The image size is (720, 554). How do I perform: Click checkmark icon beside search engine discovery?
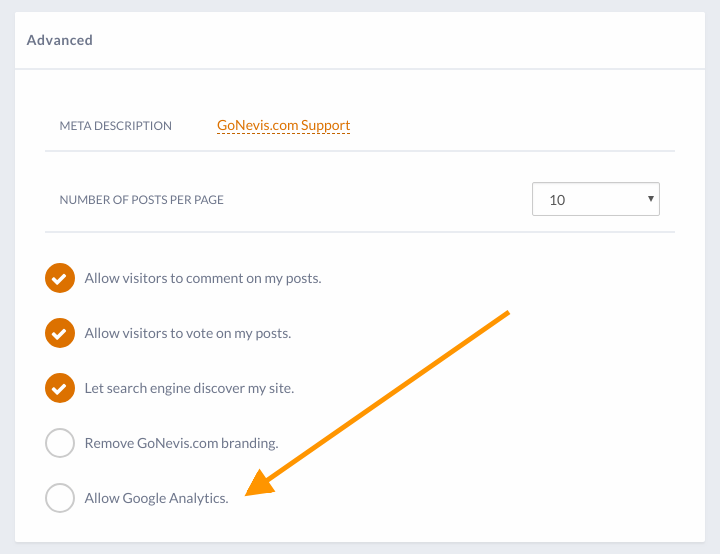tap(60, 388)
